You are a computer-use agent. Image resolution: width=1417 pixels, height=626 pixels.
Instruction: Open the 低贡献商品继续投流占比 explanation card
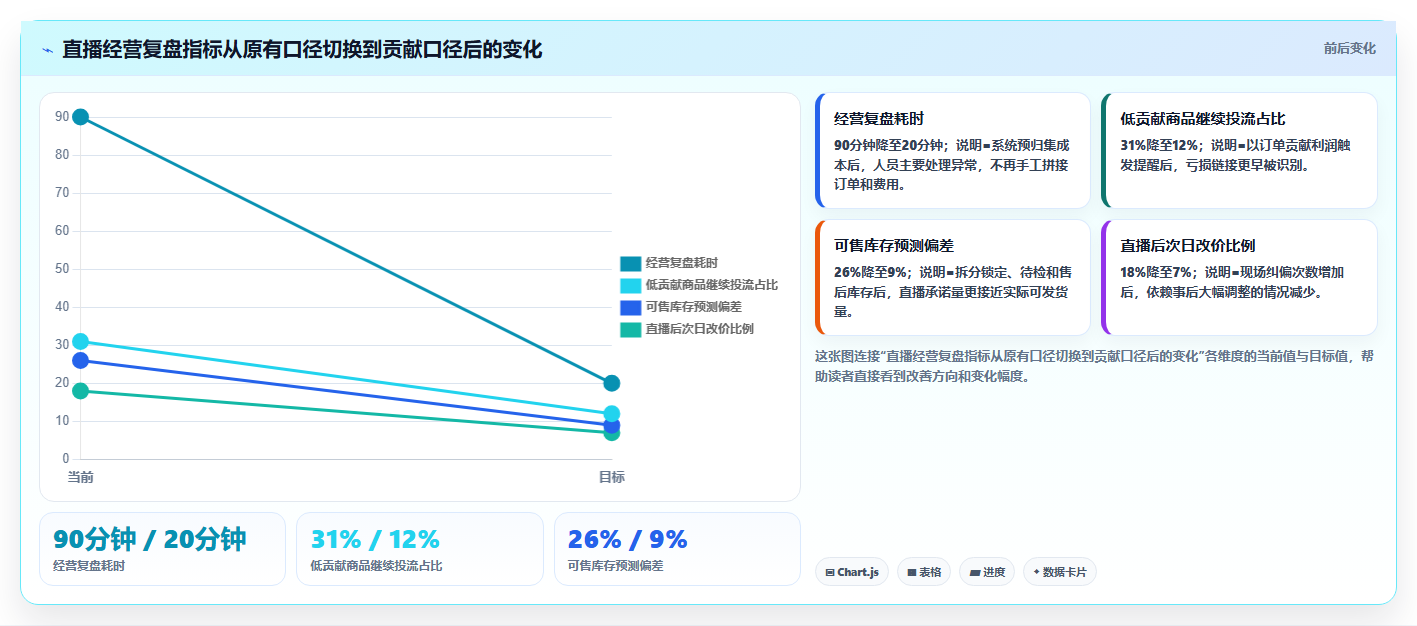coord(1239,150)
